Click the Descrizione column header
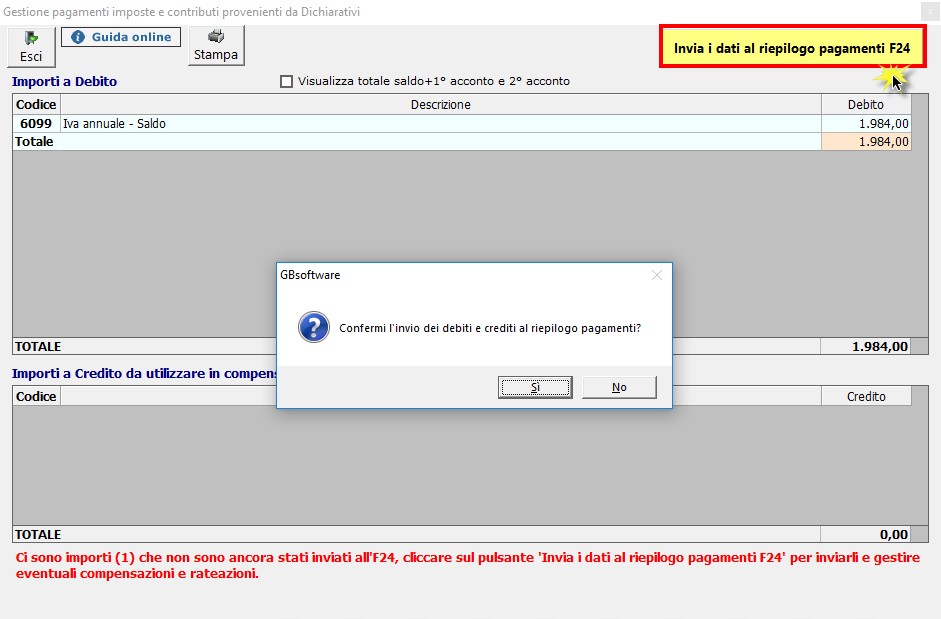The width and height of the screenshot is (941, 619). click(440, 104)
